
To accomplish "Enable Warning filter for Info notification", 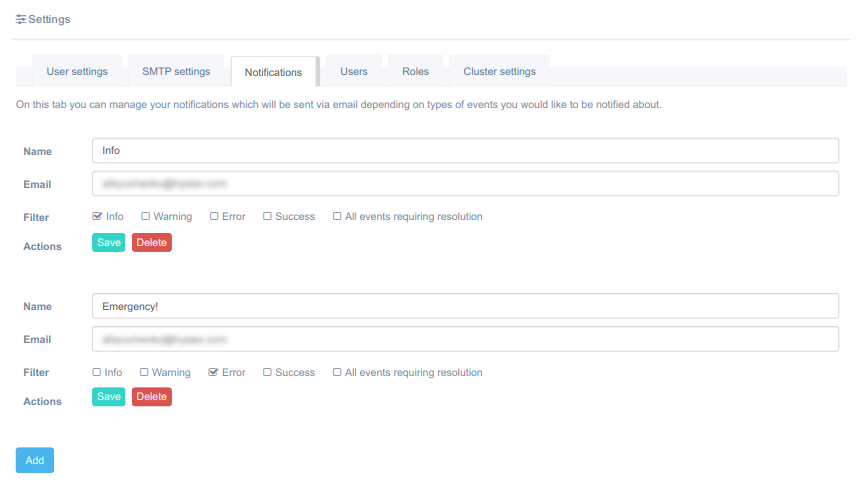I will (x=146, y=216).
